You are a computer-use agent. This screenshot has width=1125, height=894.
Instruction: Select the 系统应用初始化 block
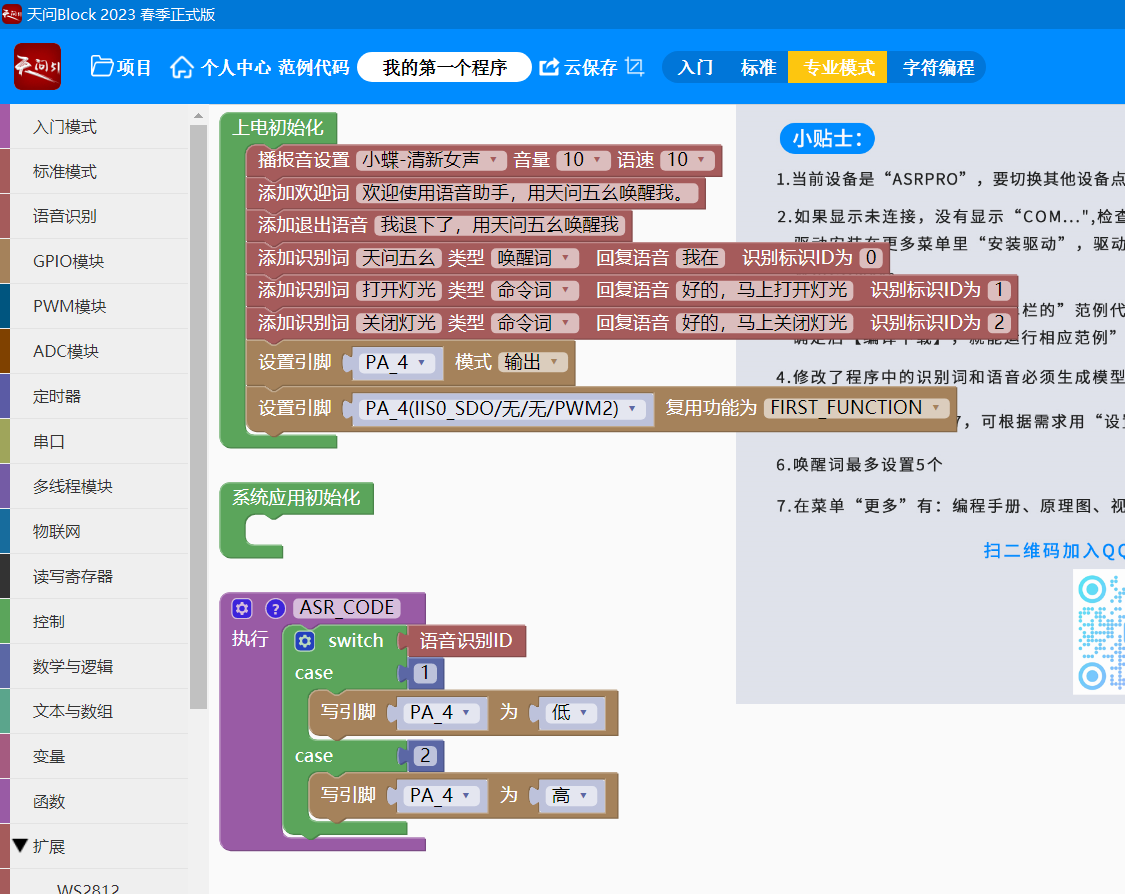click(x=296, y=498)
